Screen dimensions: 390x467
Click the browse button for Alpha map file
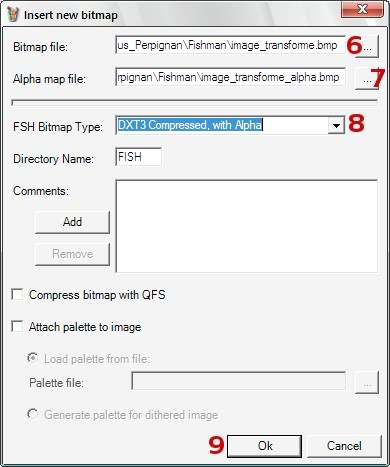point(367,79)
